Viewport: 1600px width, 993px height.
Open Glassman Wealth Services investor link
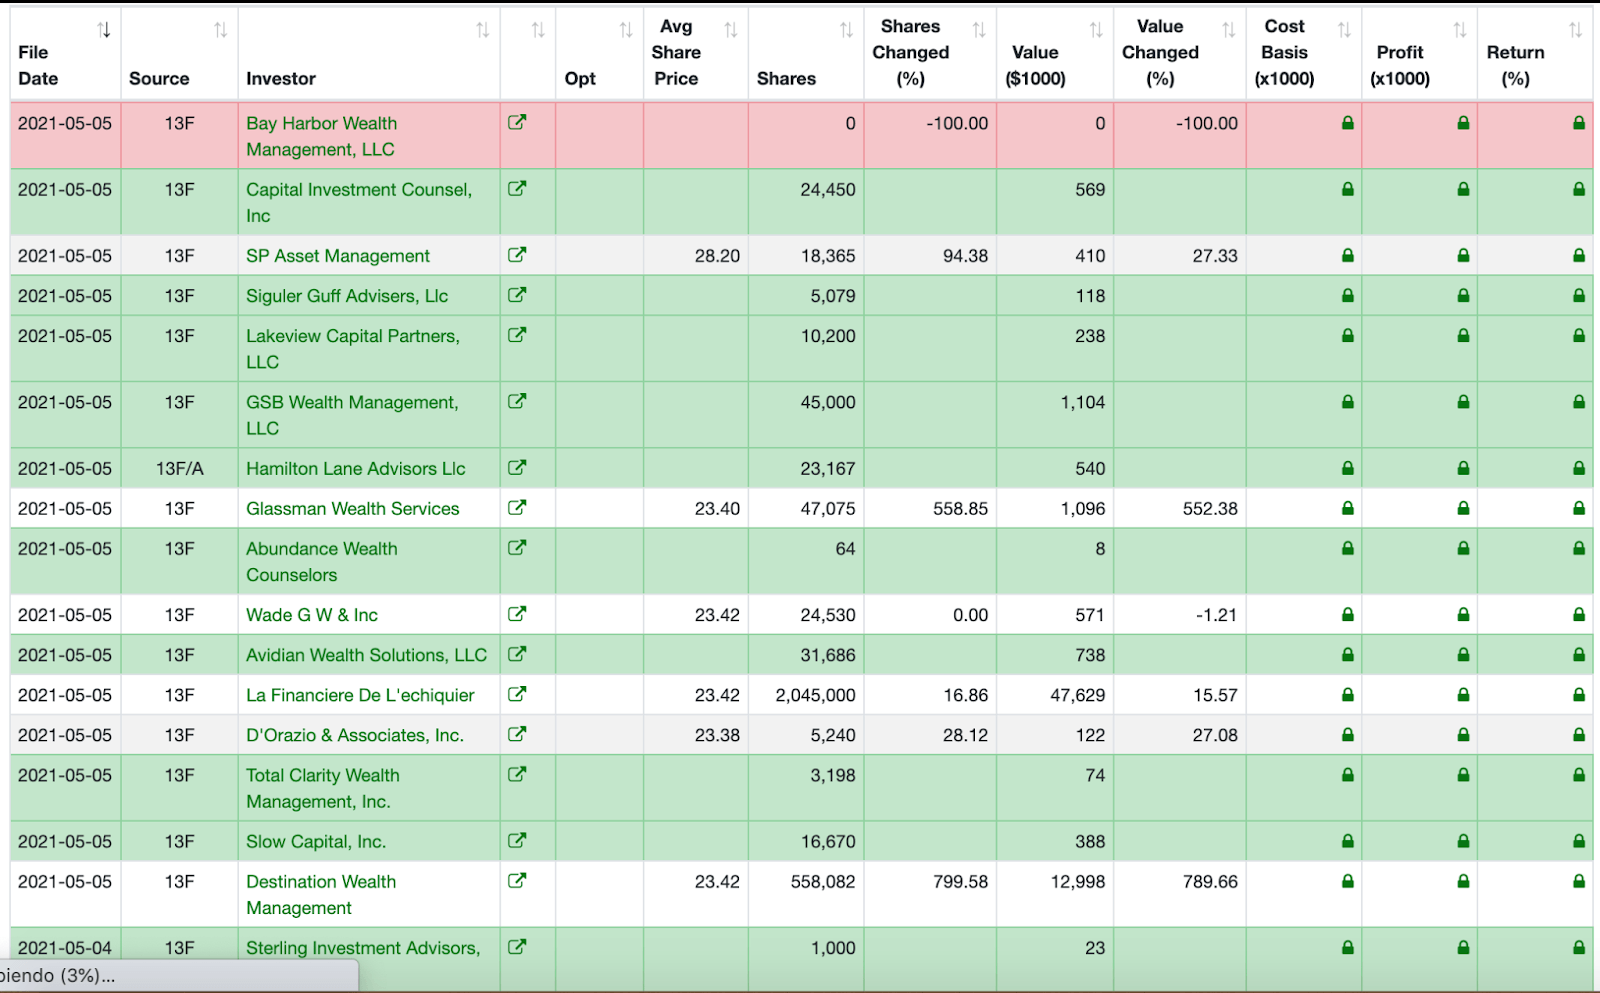click(x=353, y=508)
